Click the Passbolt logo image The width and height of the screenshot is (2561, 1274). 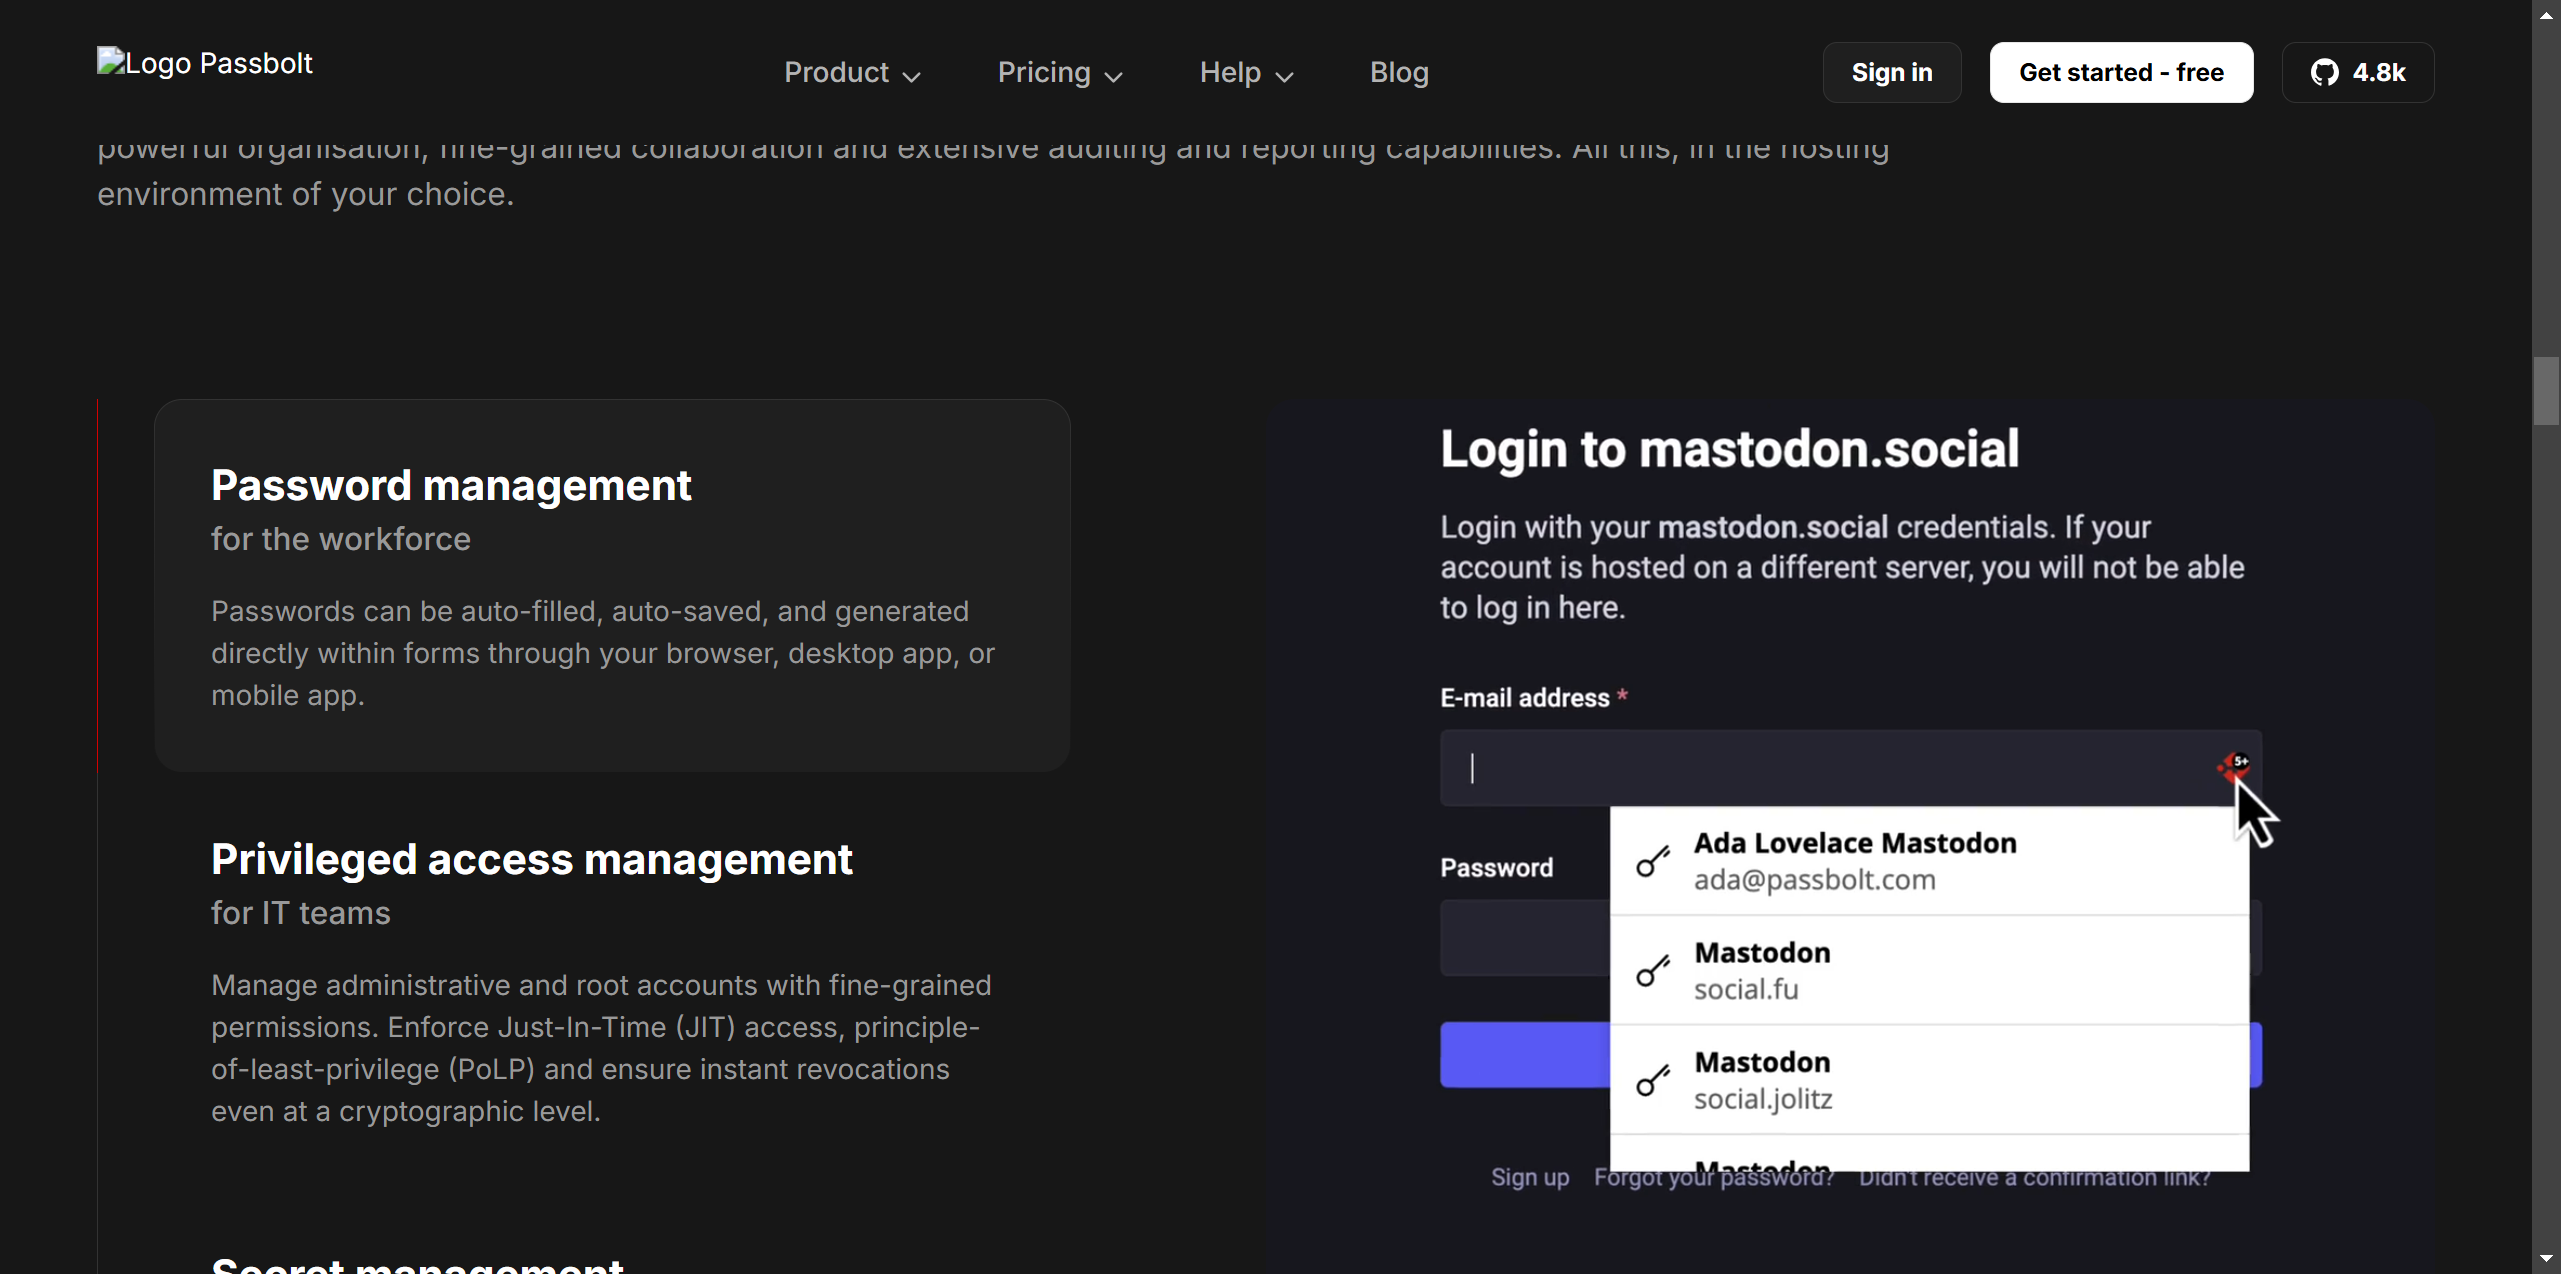(x=205, y=63)
